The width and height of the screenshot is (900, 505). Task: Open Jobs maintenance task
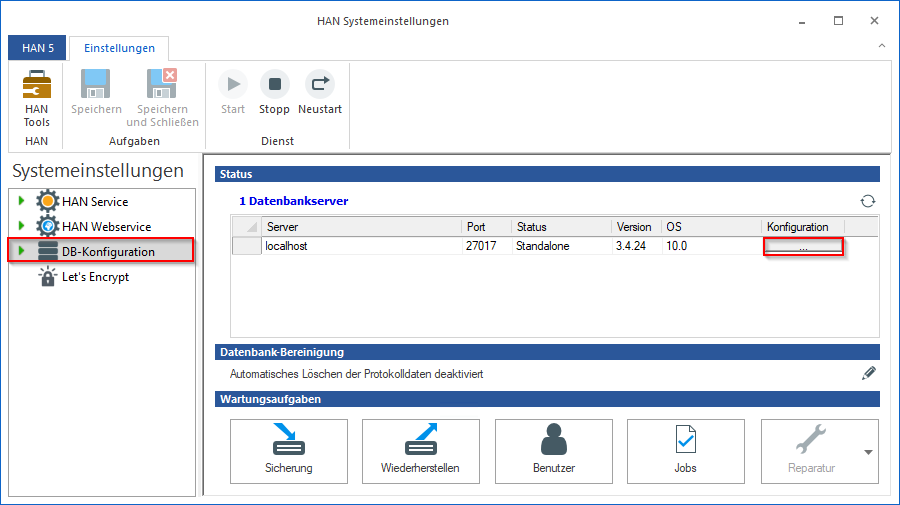click(685, 451)
